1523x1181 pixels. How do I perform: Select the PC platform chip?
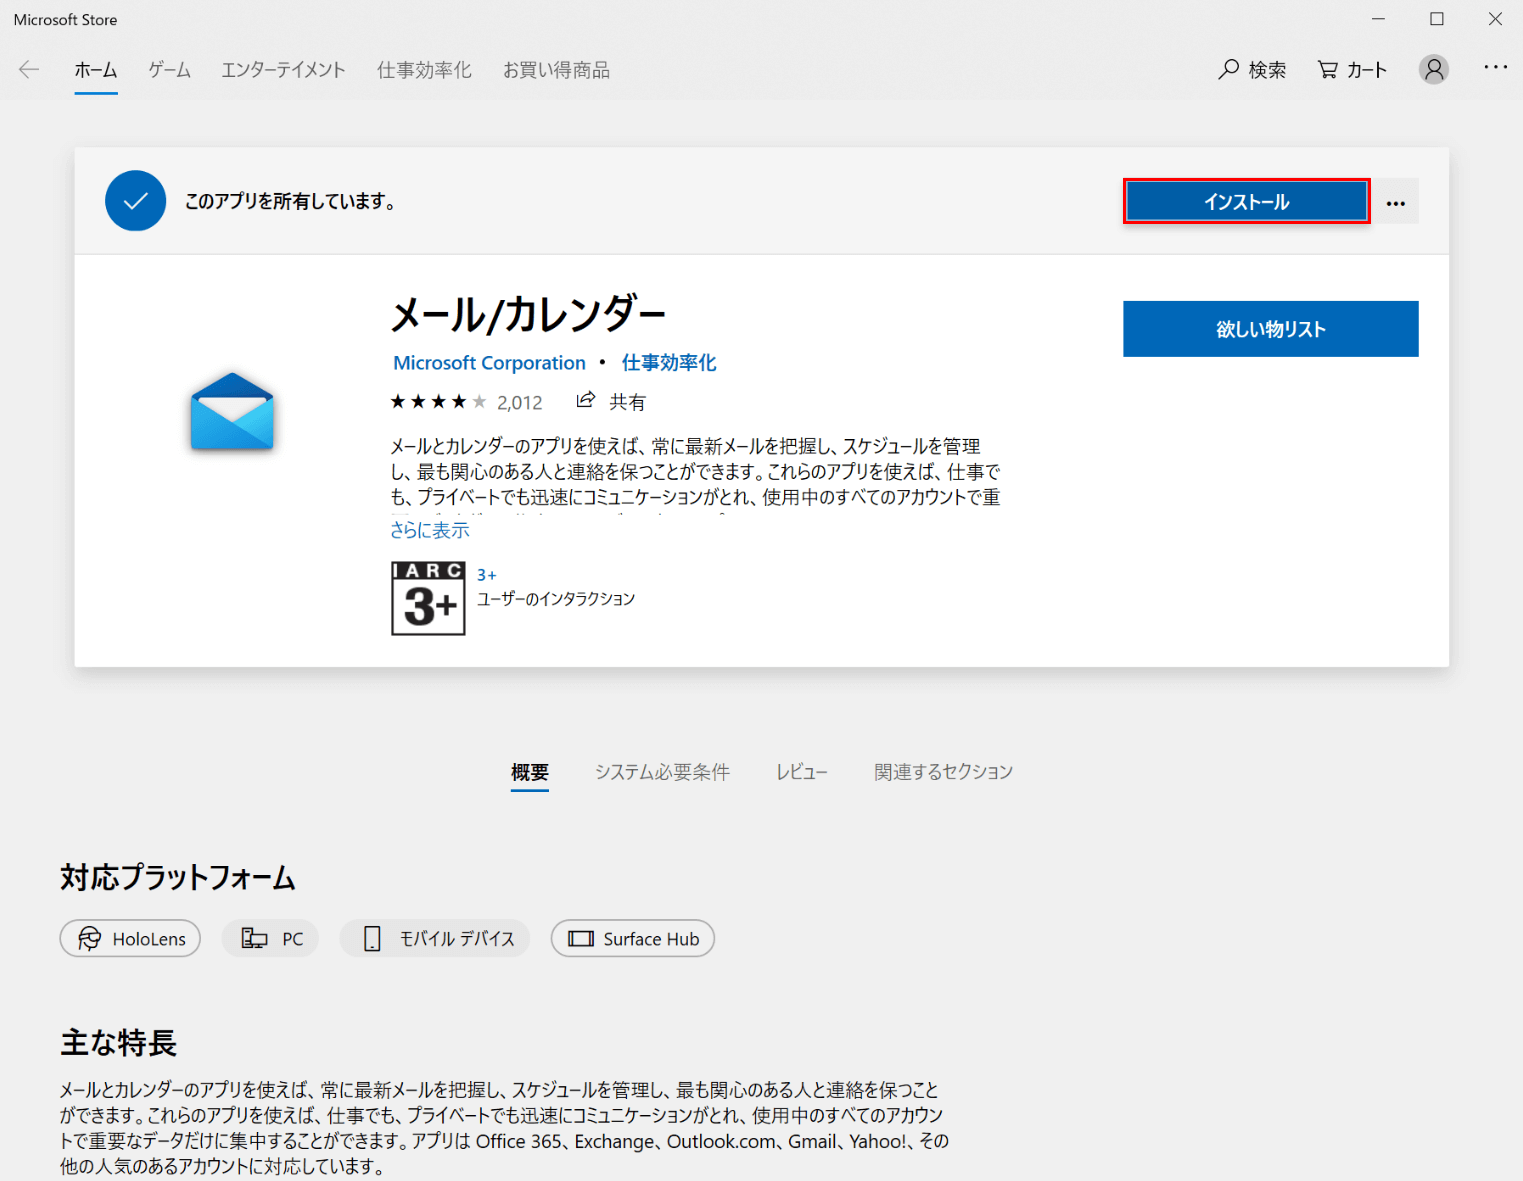click(270, 938)
